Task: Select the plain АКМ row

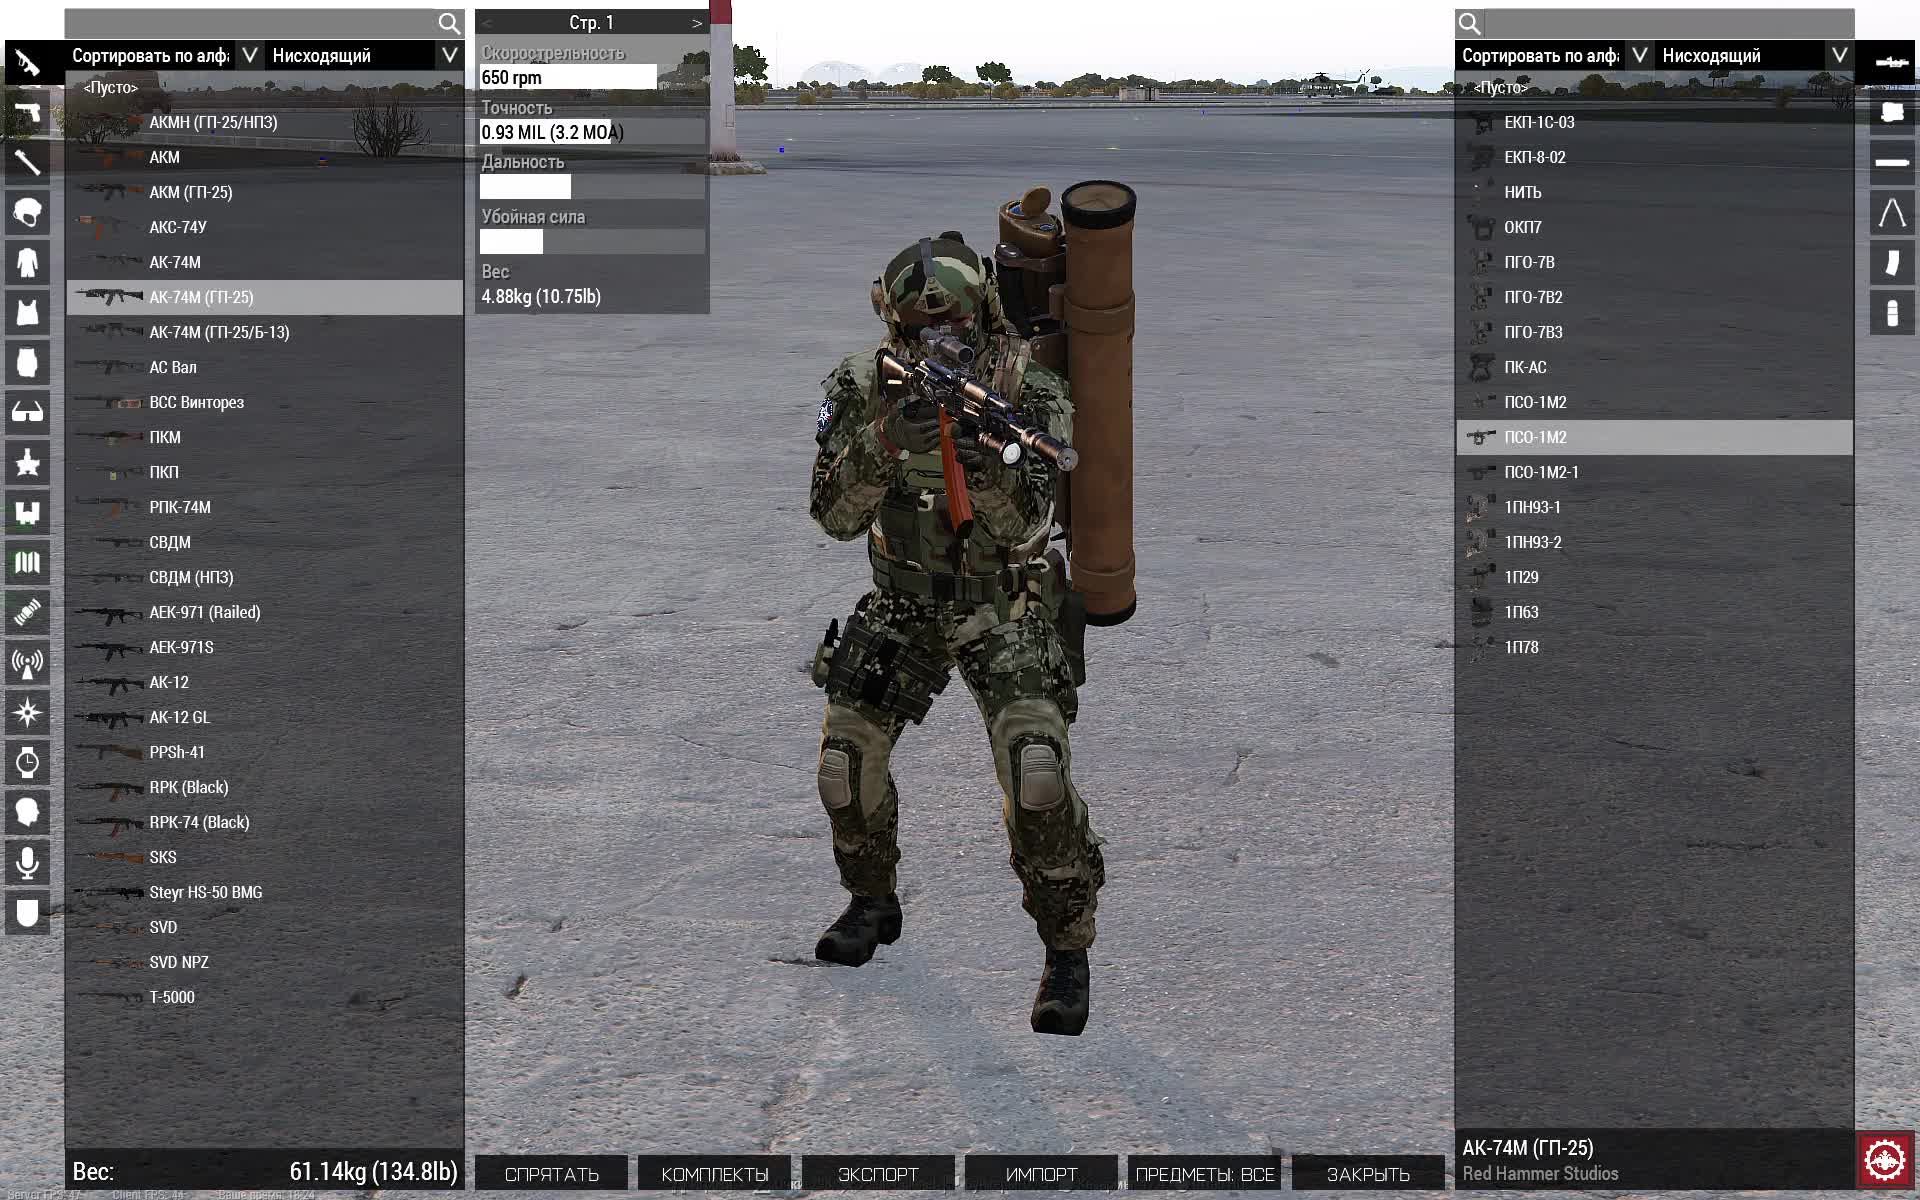Action: [265, 157]
